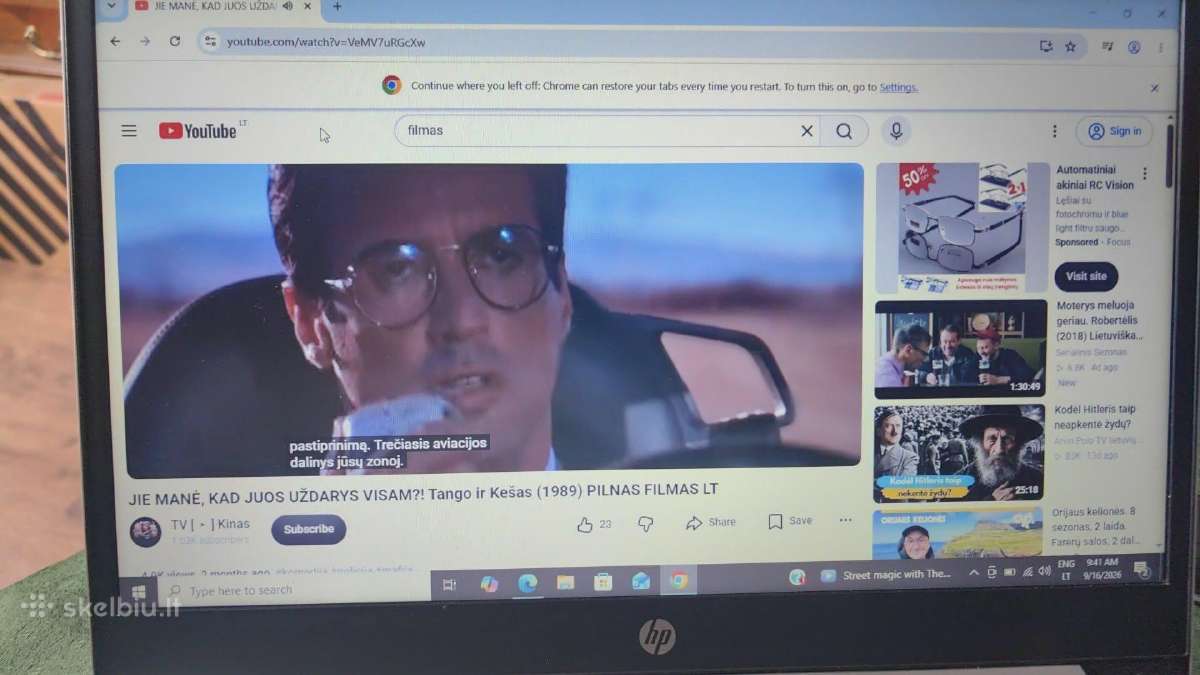Open the 'TV [ ▸ ] Kinas' channel name
The width and height of the screenshot is (1200, 675).
[210, 524]
